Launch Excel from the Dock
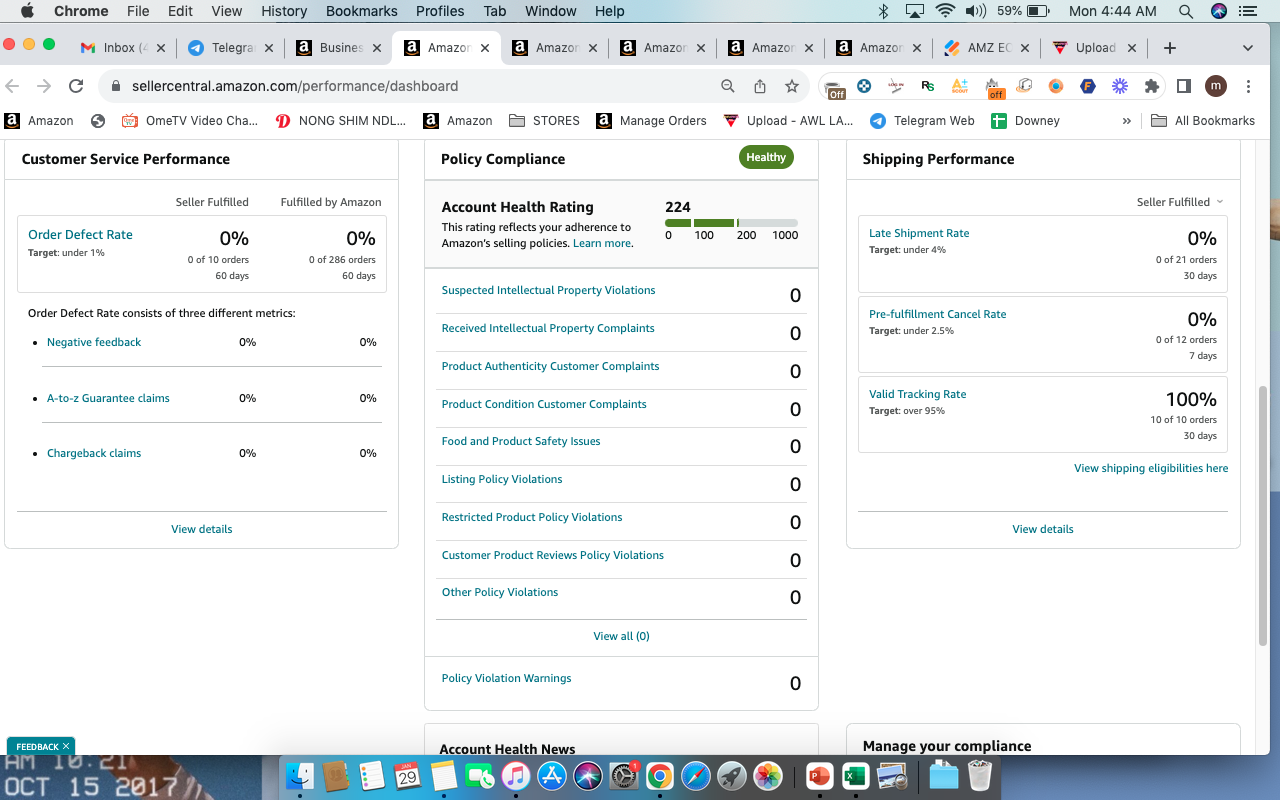 [x=855, y=776]
